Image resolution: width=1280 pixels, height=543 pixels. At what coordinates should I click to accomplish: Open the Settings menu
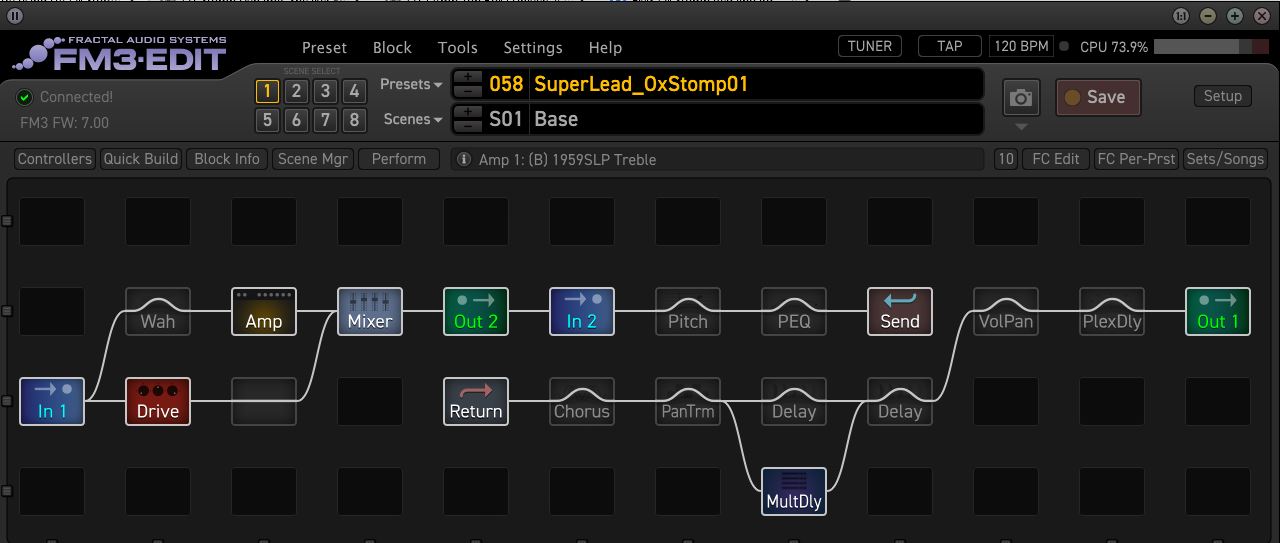coord(532,47)
